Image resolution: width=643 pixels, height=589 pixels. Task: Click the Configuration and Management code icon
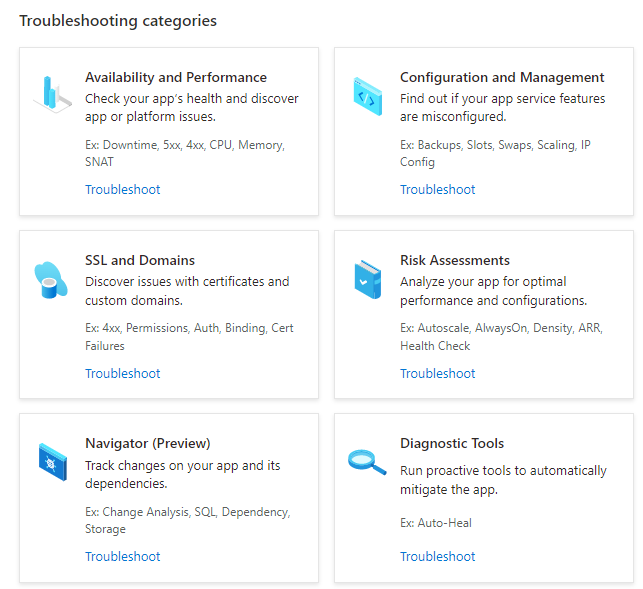pyautogui.click(x=368, y=96)
